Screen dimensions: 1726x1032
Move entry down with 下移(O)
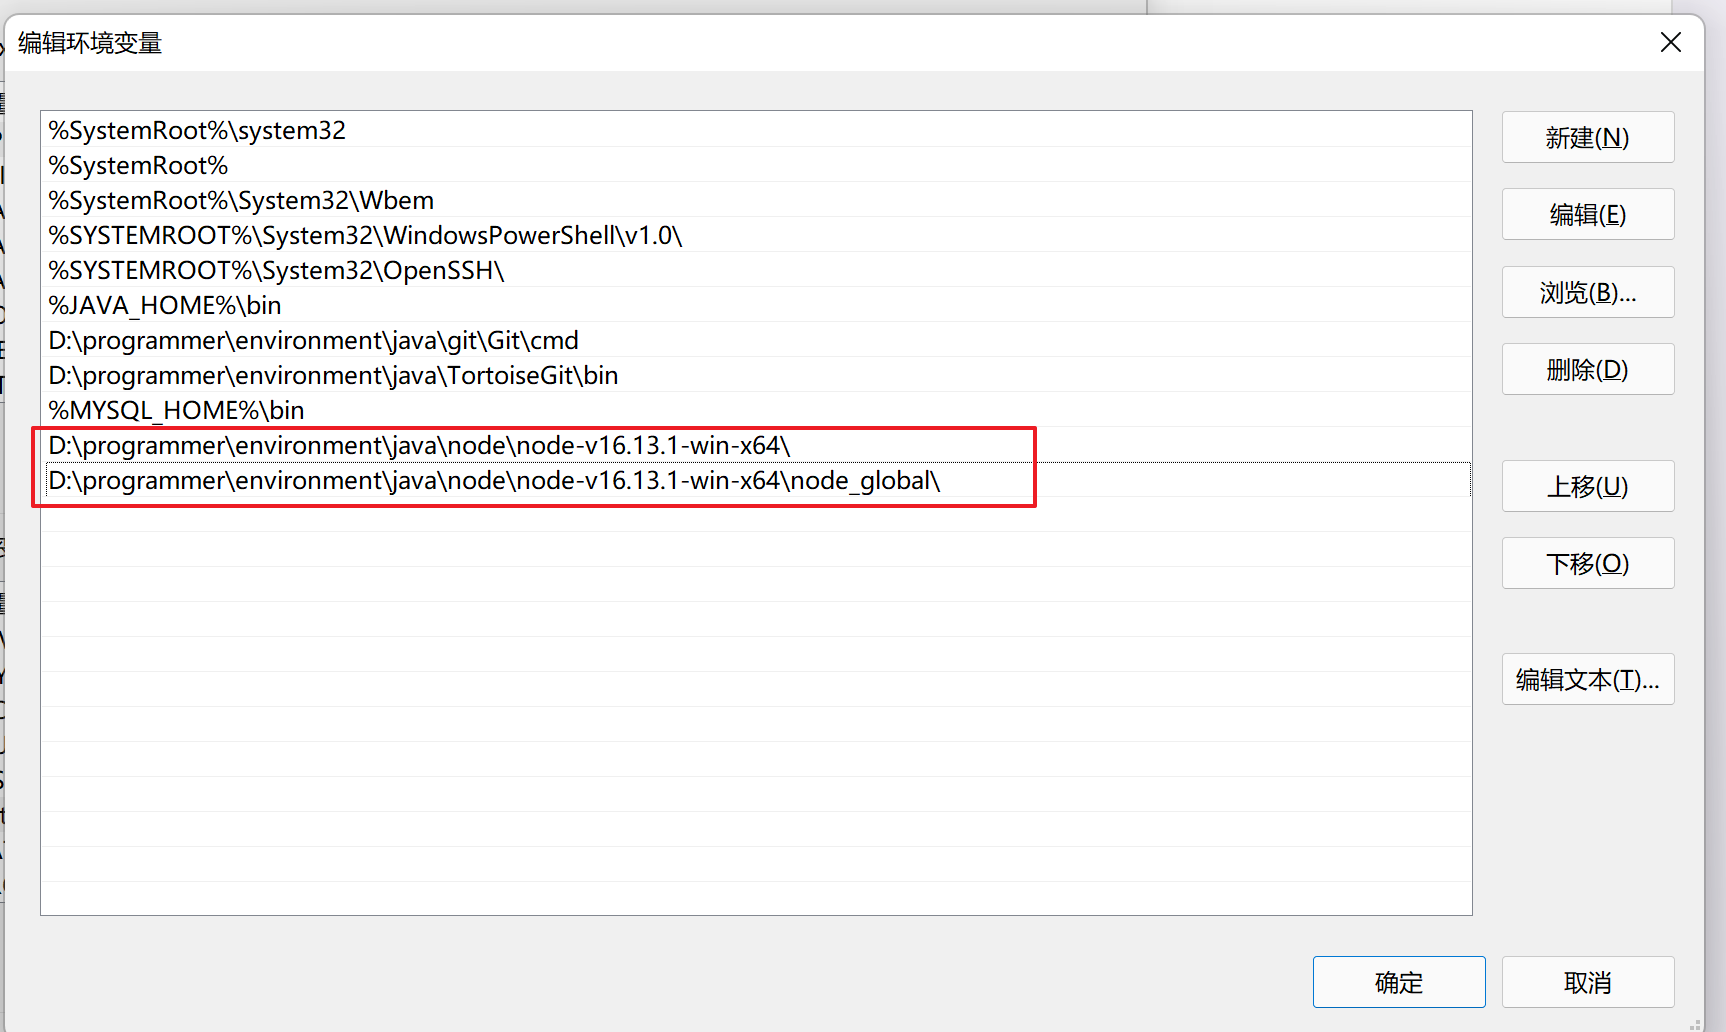[1587, 562]
